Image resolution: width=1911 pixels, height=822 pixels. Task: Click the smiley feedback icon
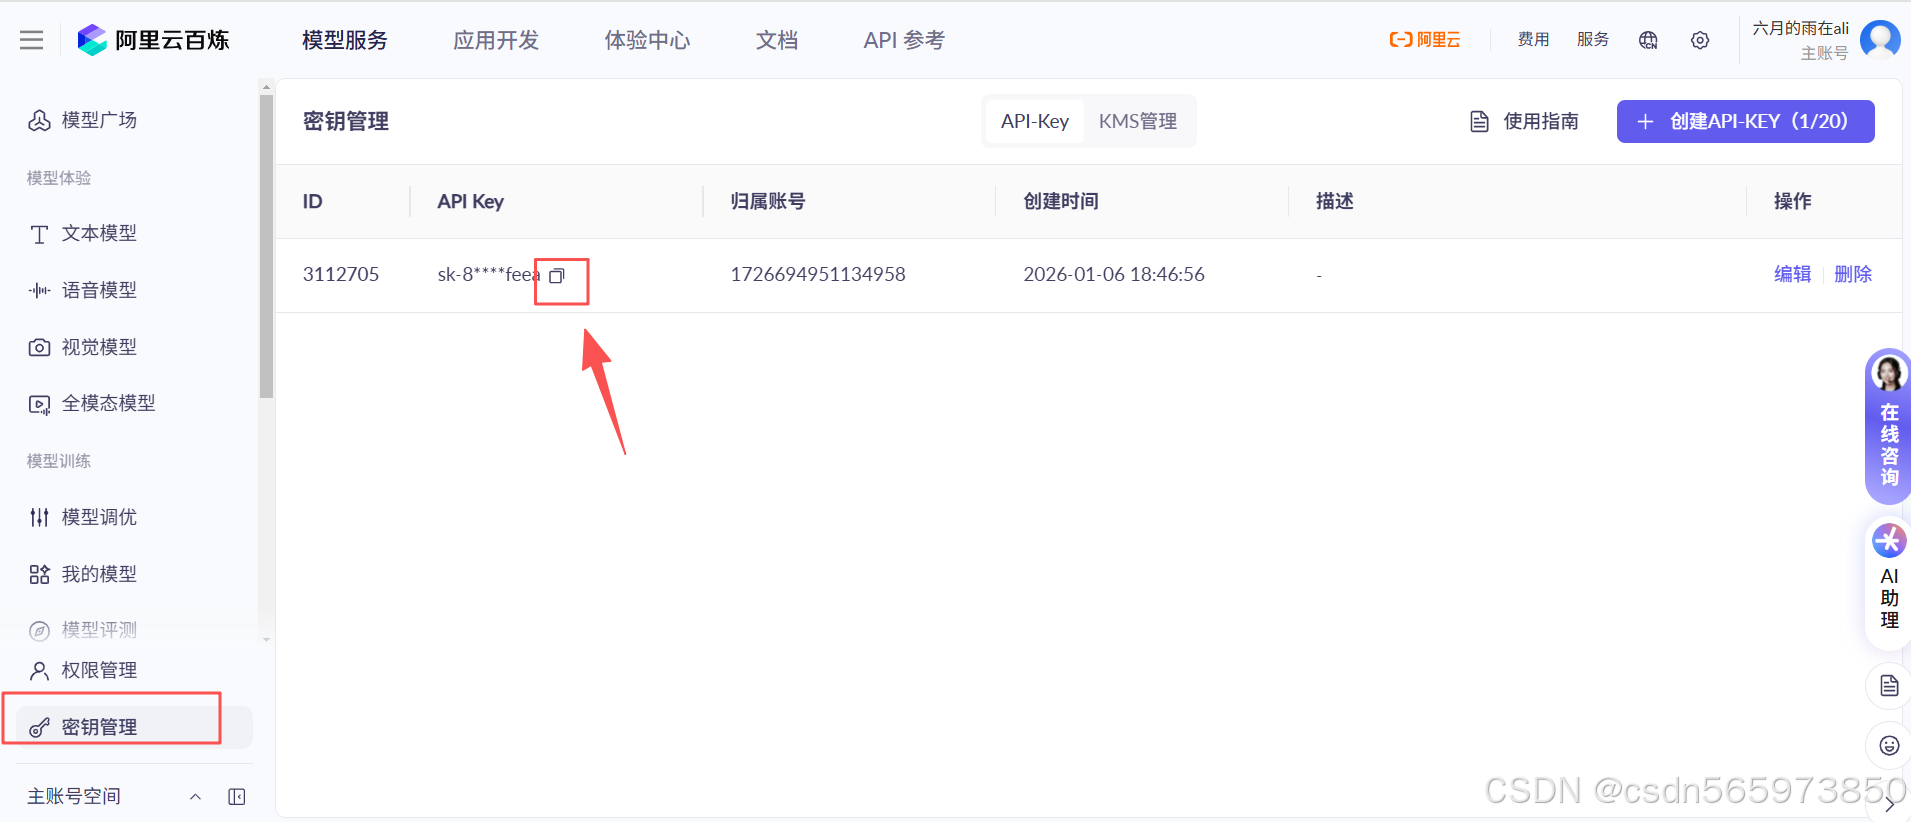tap(1889, 745)
